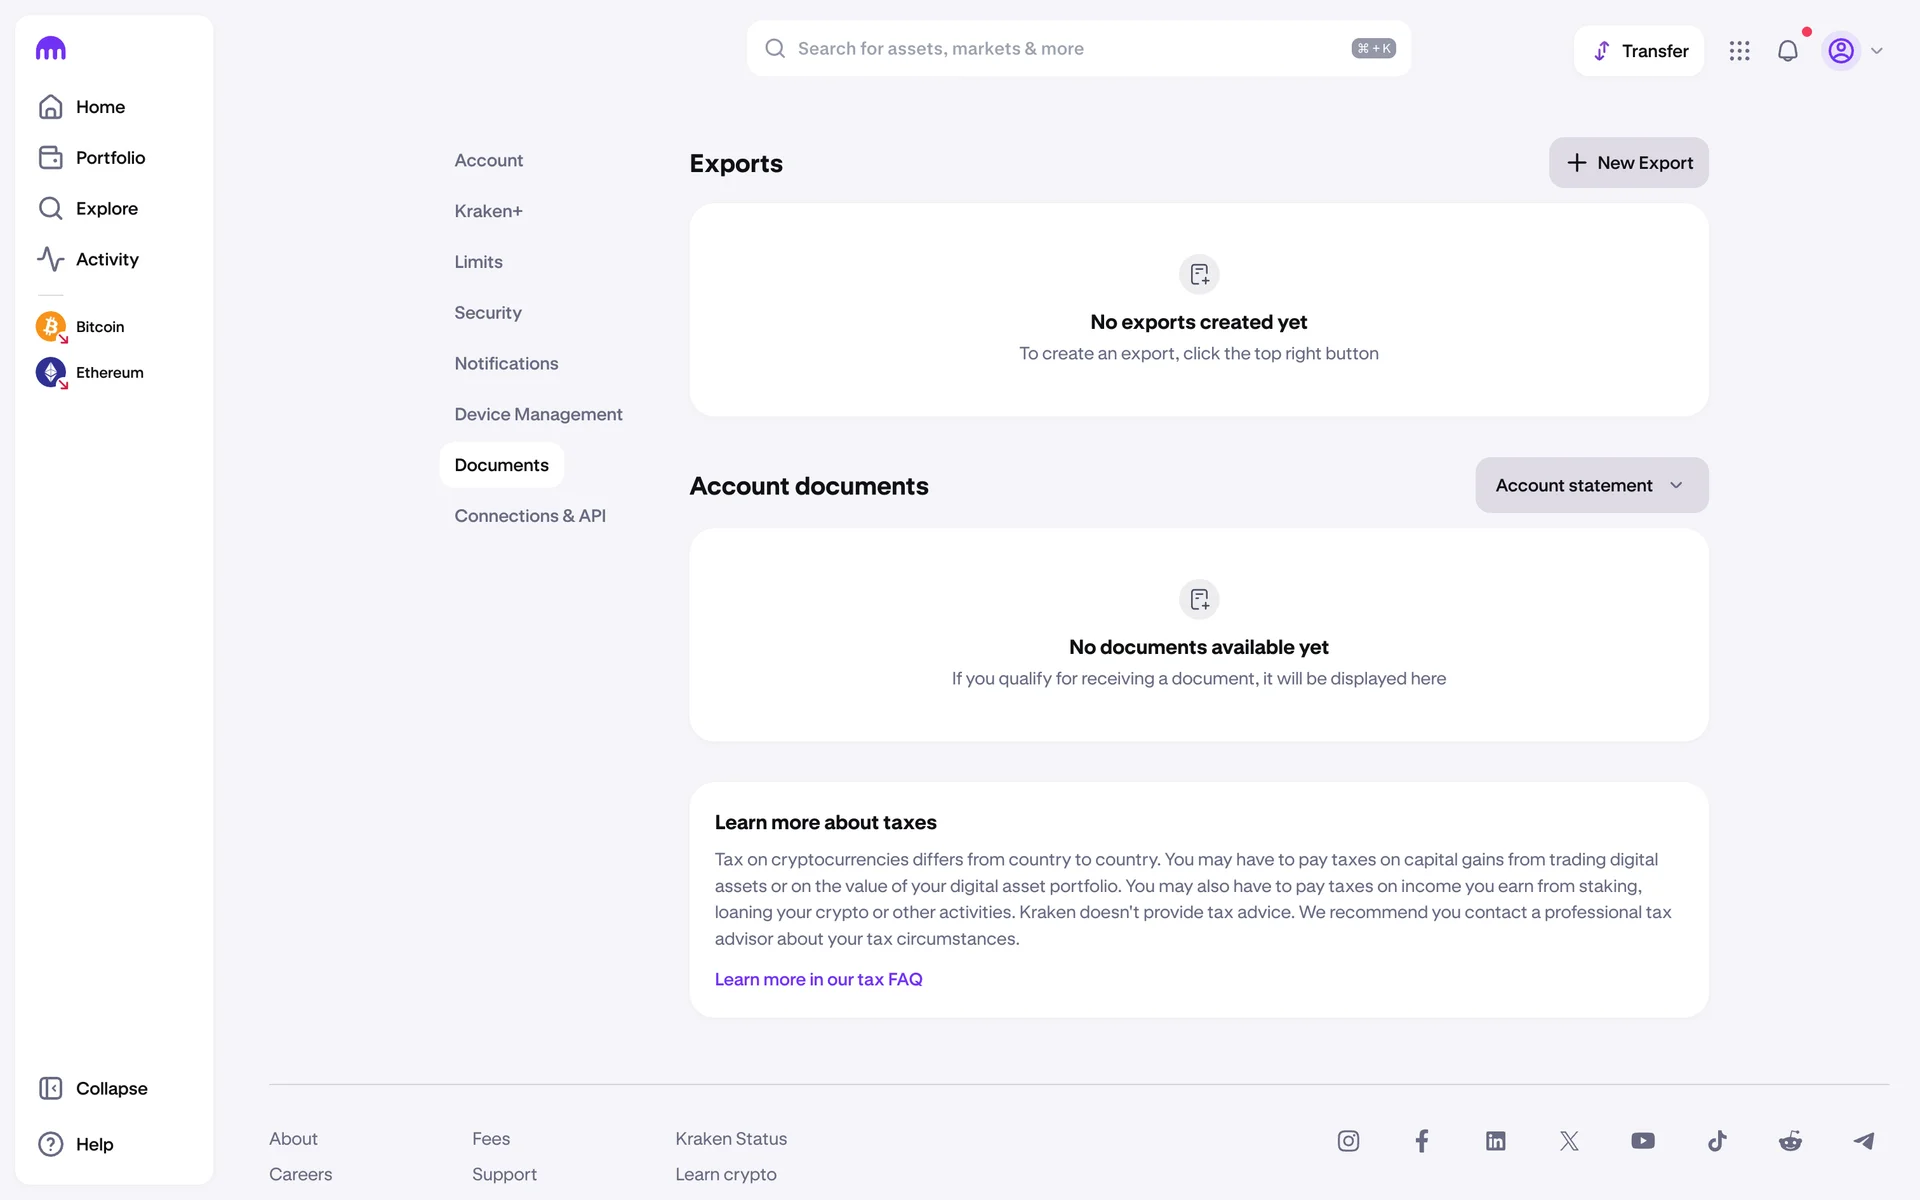
Task: Expand the Account statement dropdown
Action: point(1591,485)
